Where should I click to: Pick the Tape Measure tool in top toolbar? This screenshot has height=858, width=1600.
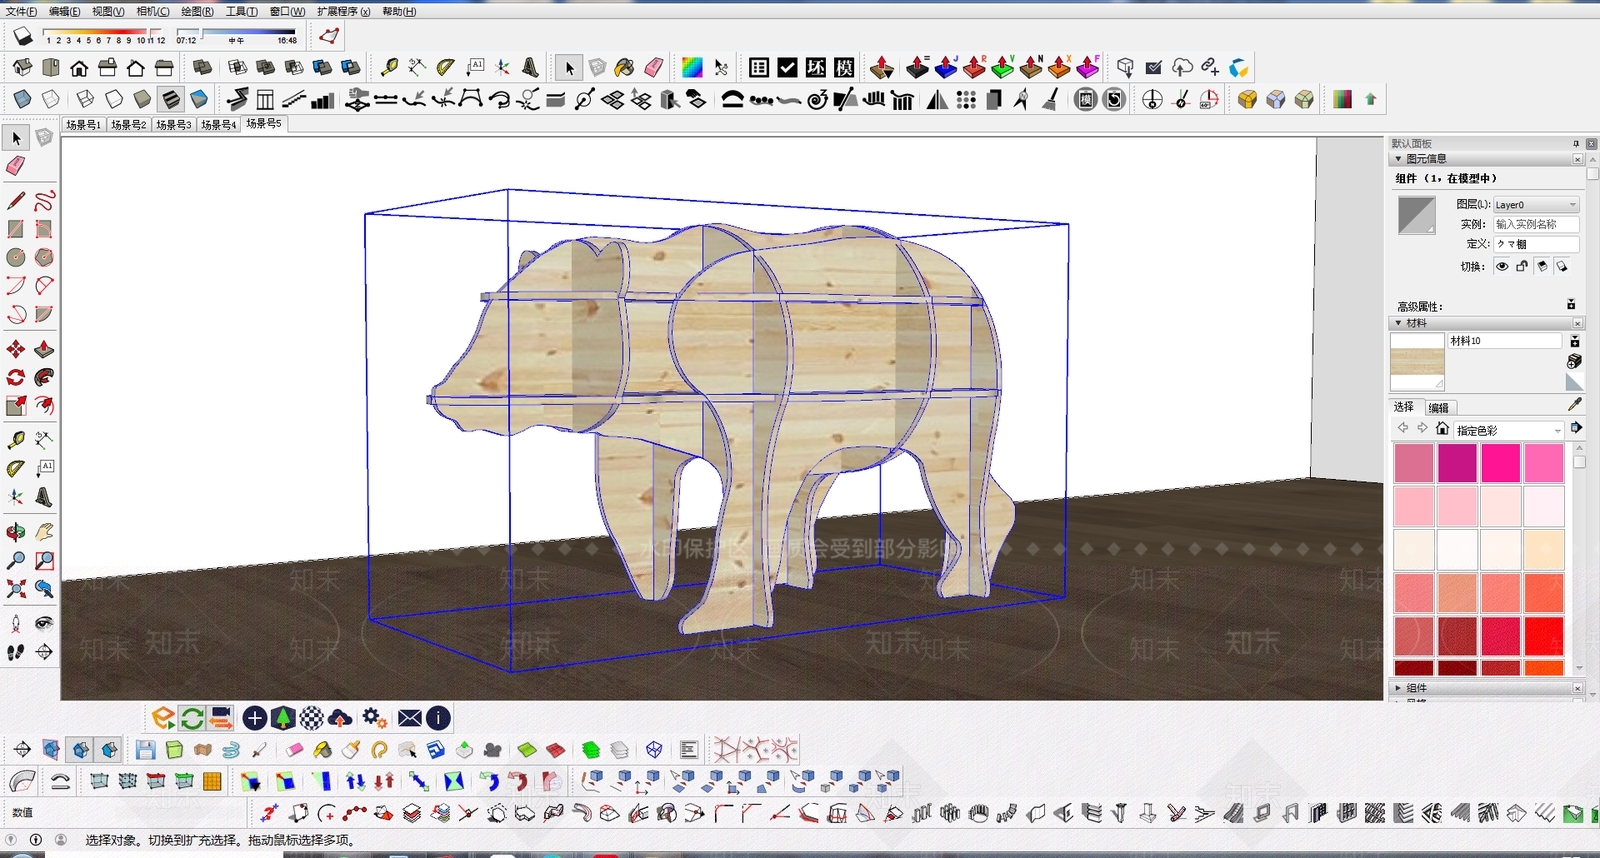click(x=389, y=67)
